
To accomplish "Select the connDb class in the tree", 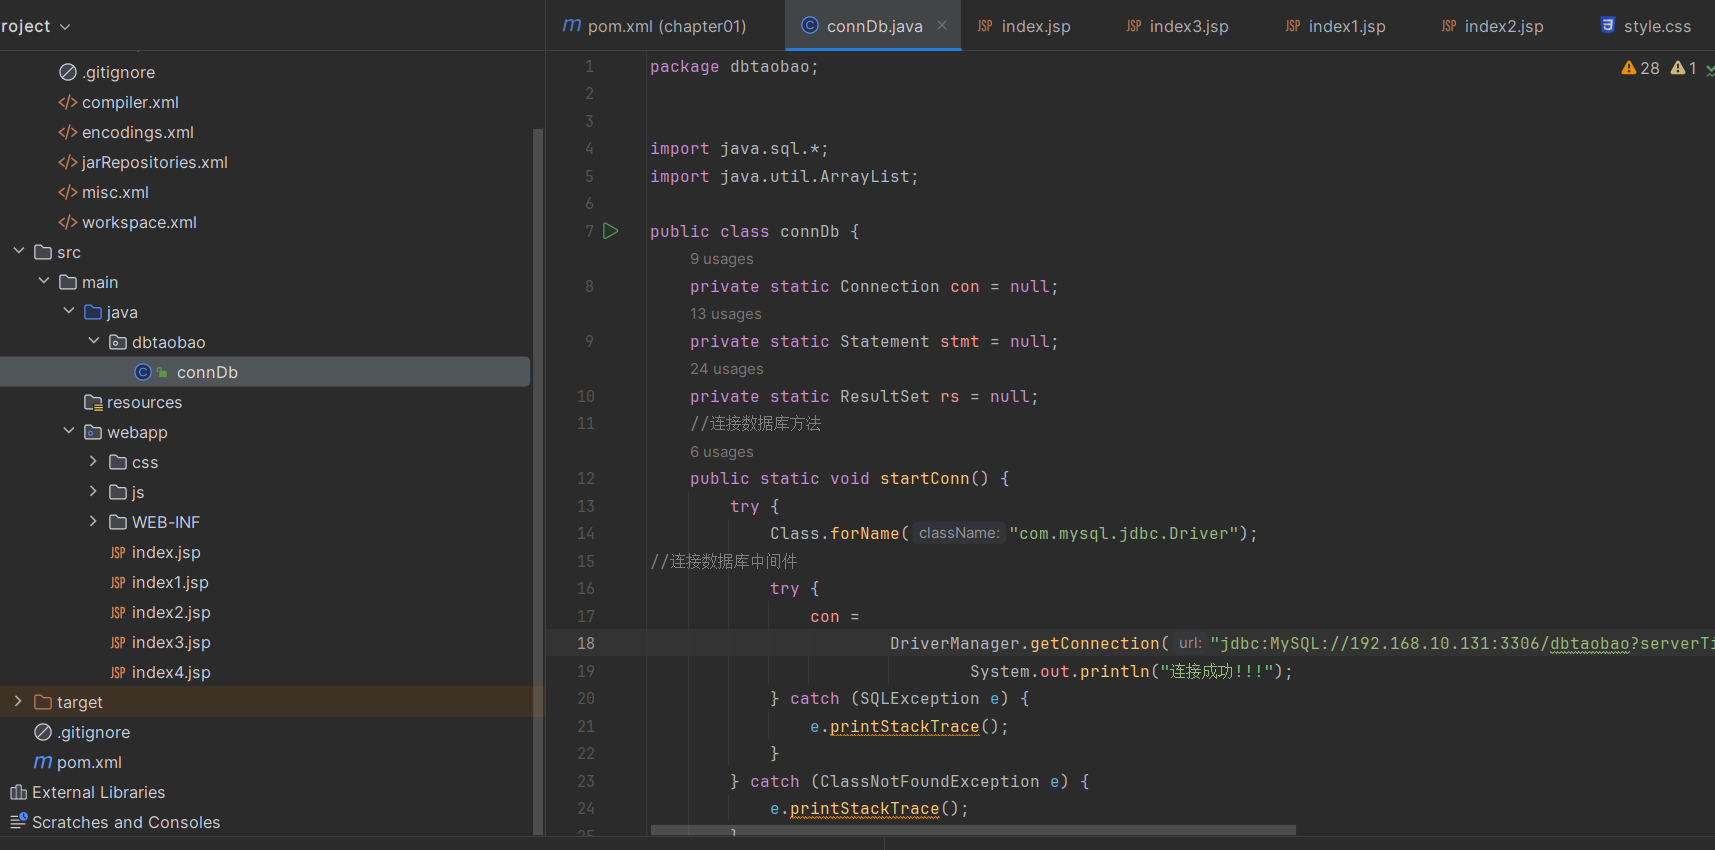I will (x=207, y=372).
